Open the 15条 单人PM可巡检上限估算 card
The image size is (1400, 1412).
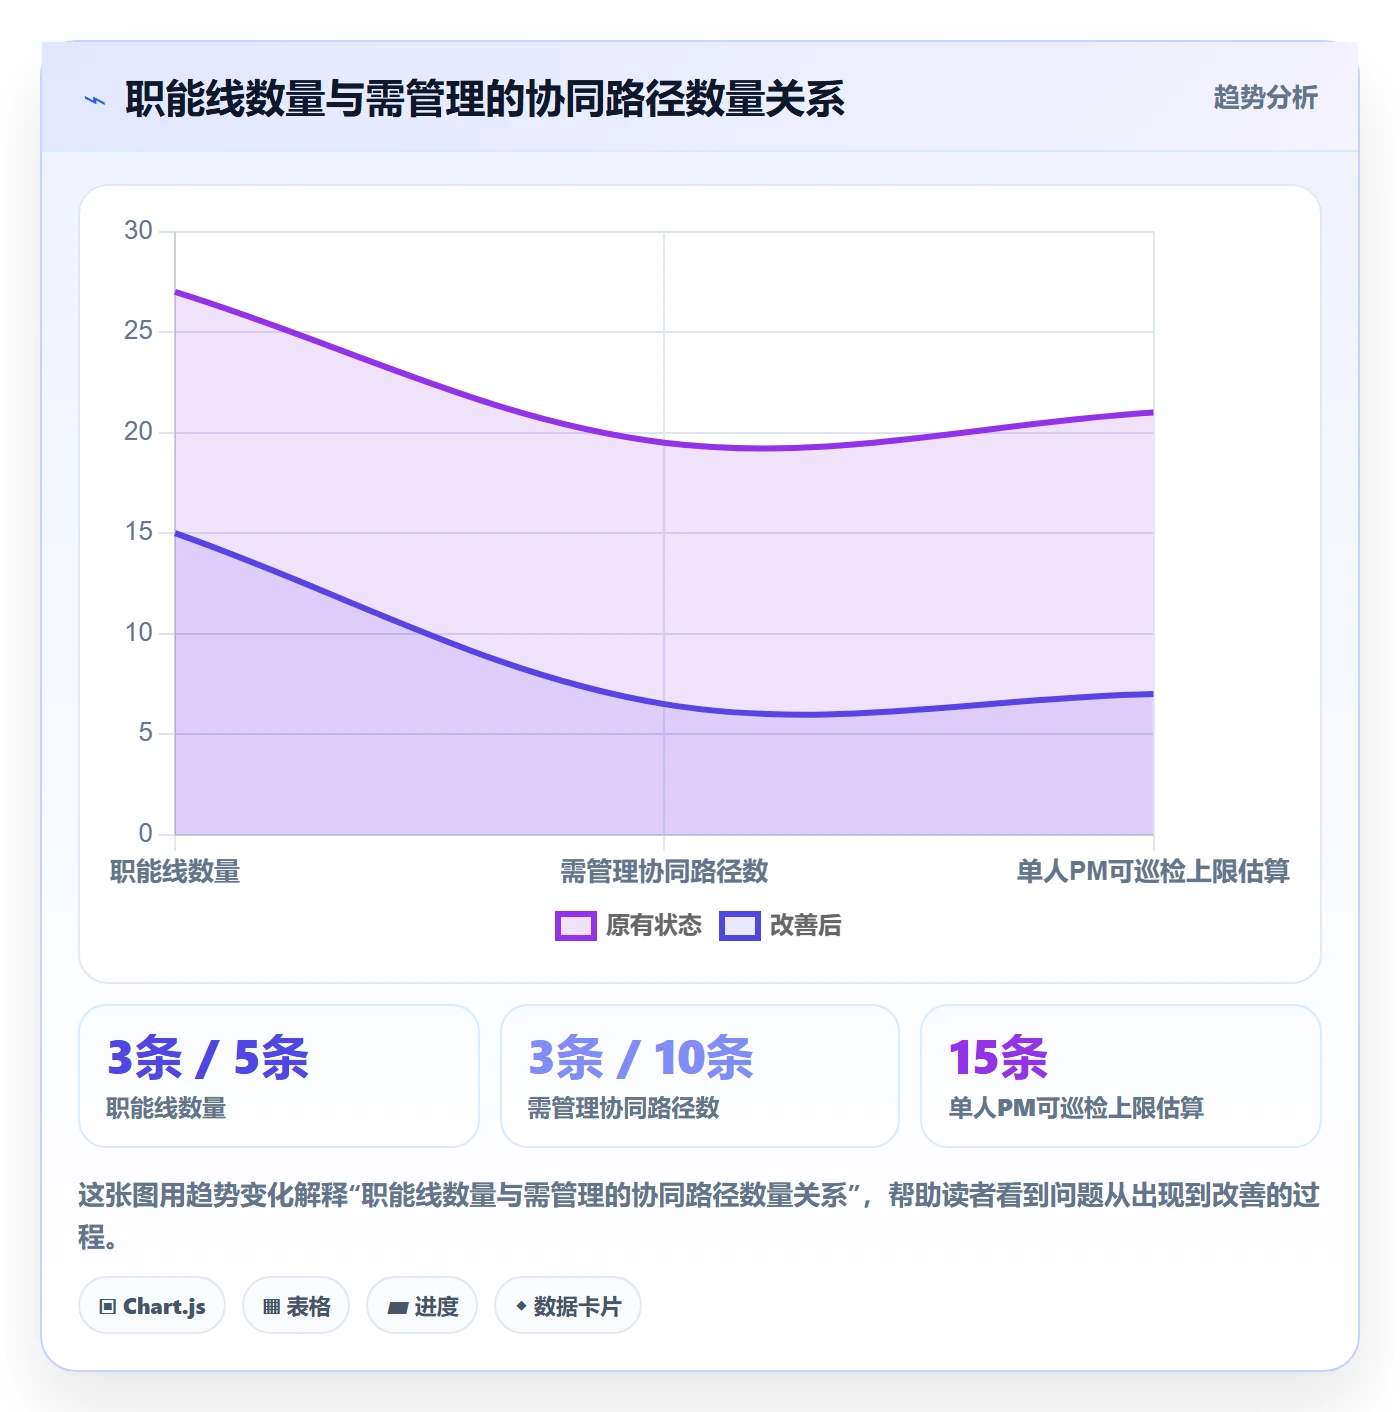point(1121,1076)
